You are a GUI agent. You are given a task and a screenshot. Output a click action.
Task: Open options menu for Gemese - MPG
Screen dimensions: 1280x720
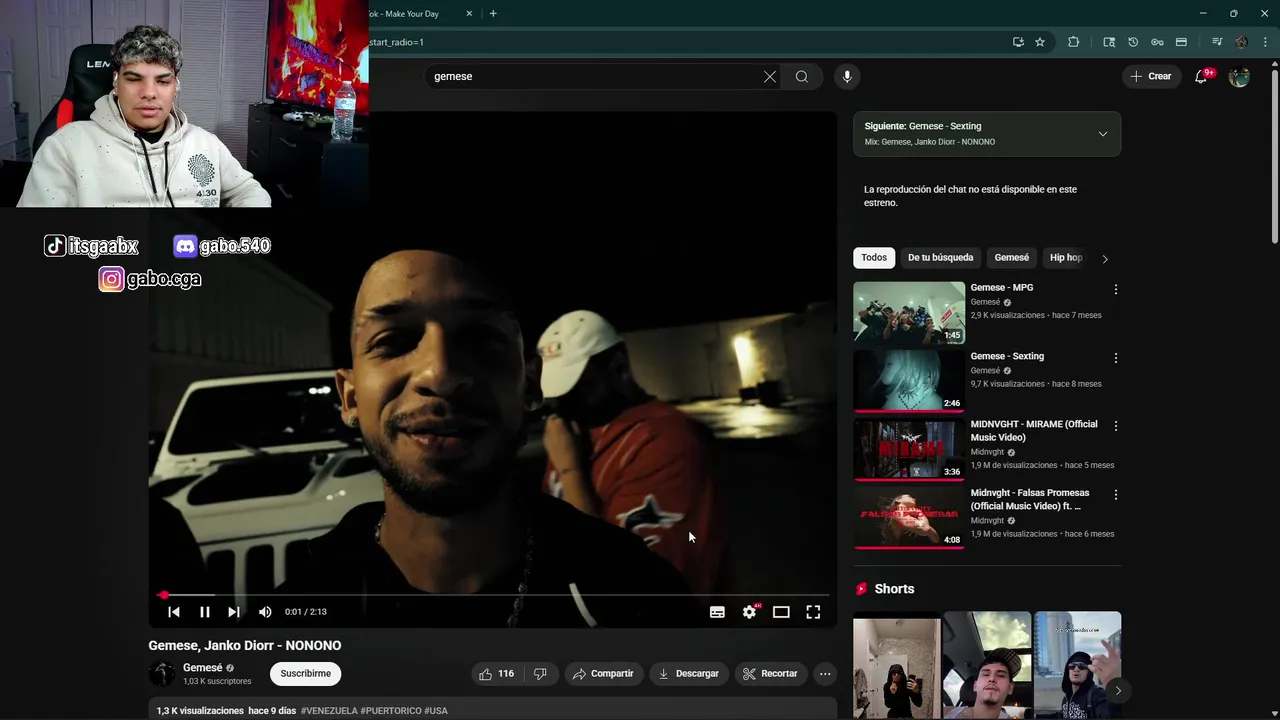click(1116, 289)
